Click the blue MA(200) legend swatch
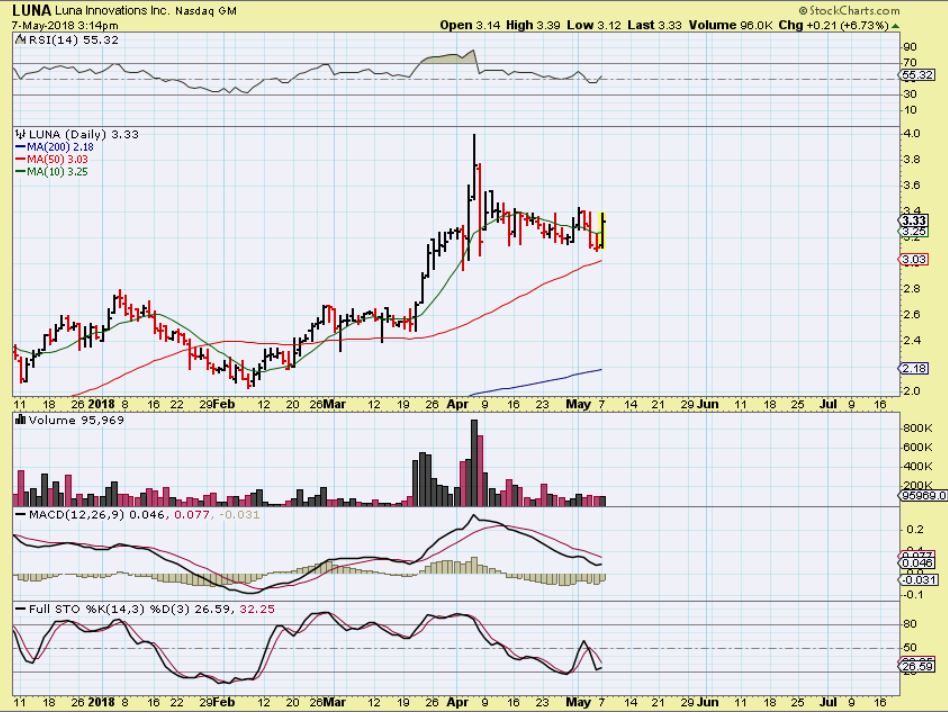This screenshot has height=713, width=948. 21,146
